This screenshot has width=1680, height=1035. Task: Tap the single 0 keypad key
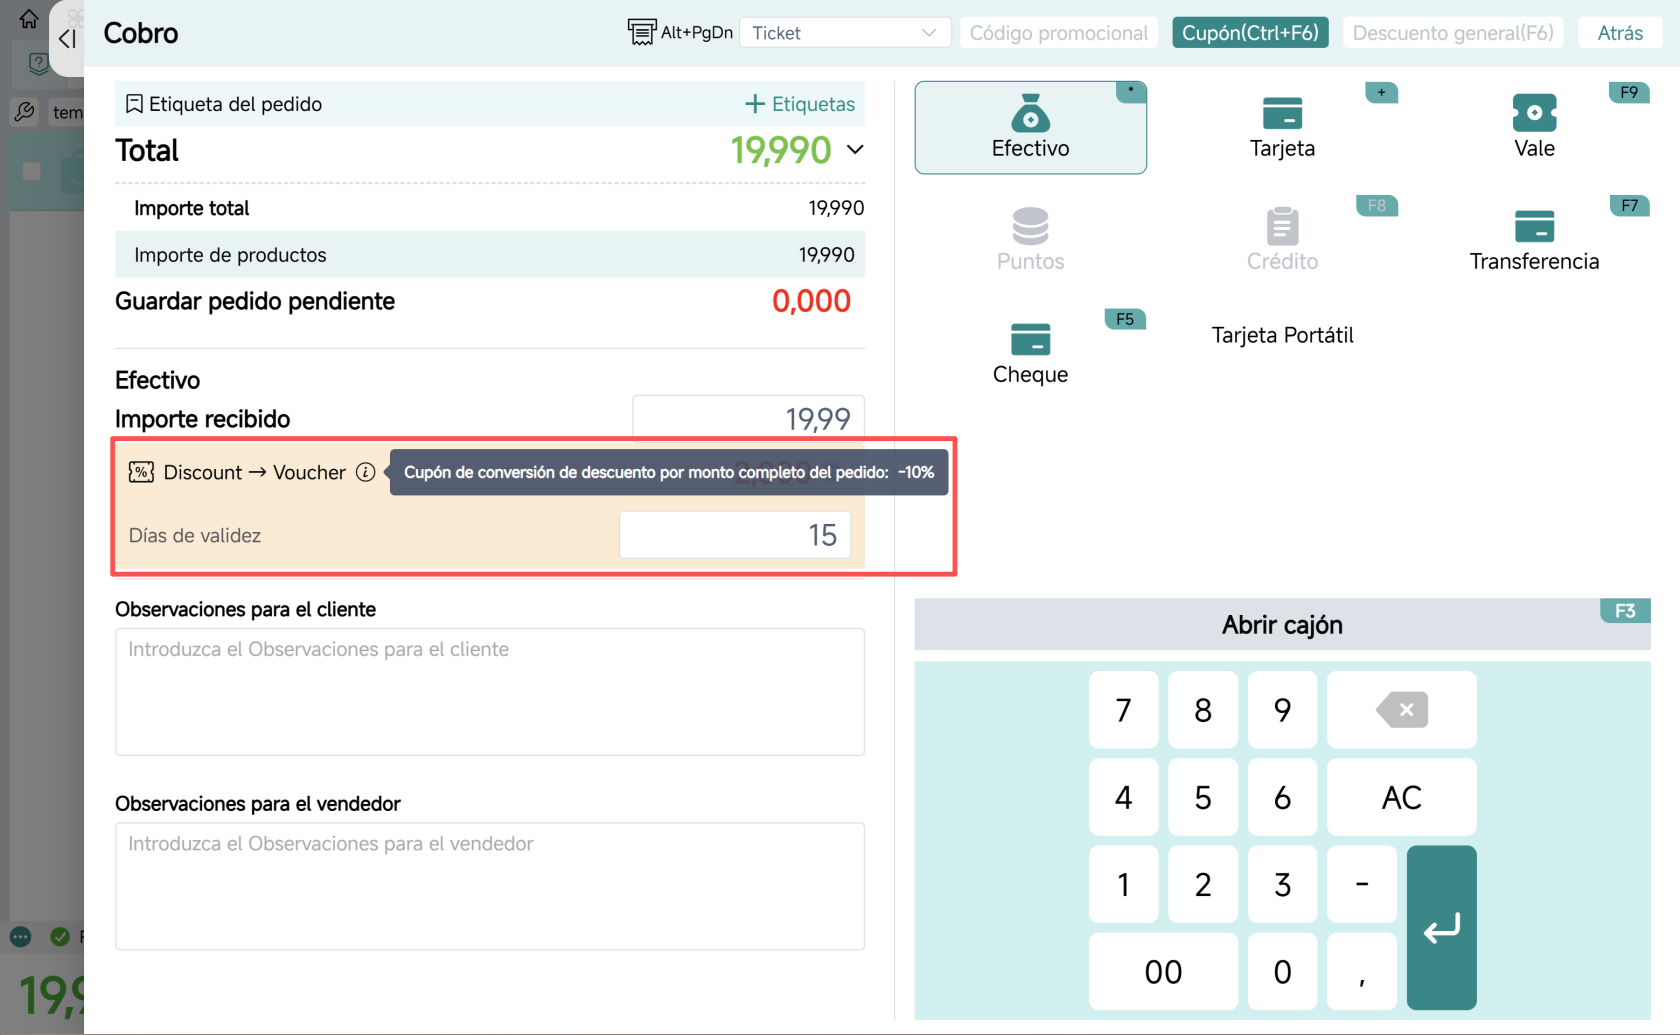[1282, 972]
